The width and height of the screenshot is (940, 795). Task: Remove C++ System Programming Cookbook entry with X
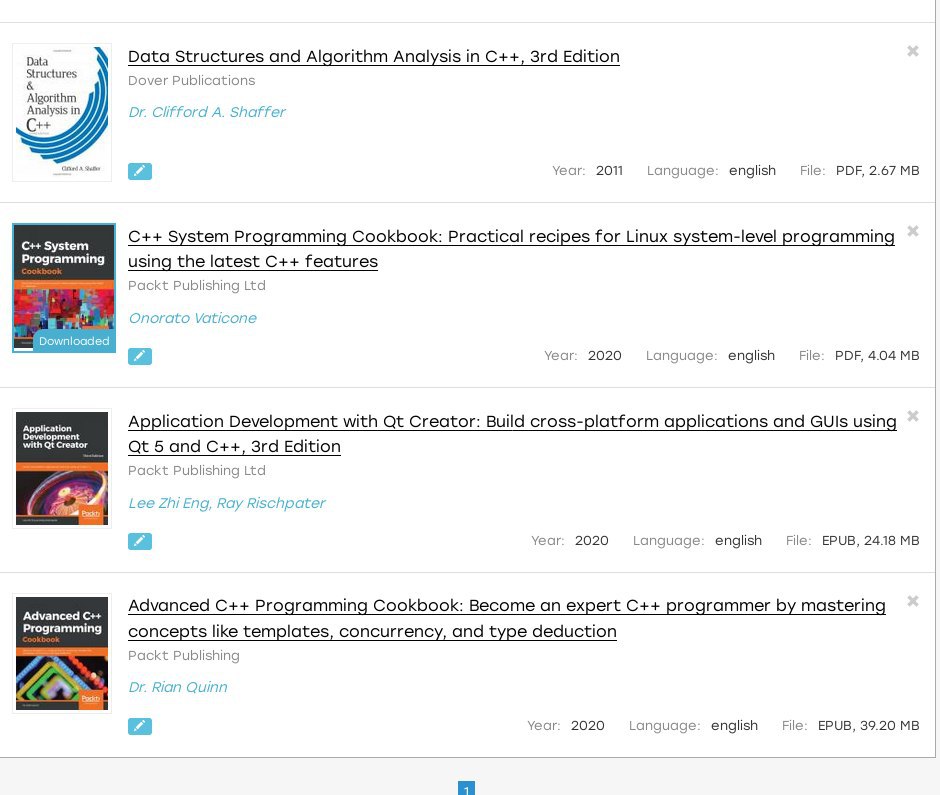(x=912, y=231)
